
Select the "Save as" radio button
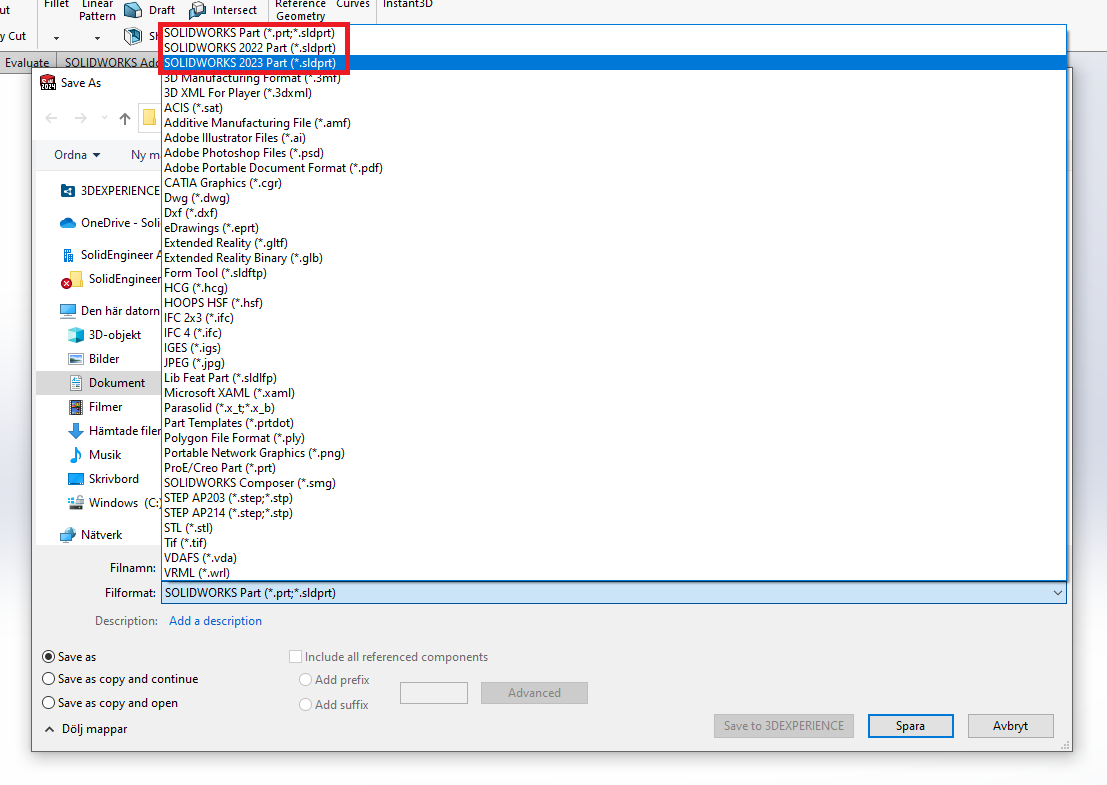(x=49, y=657)
